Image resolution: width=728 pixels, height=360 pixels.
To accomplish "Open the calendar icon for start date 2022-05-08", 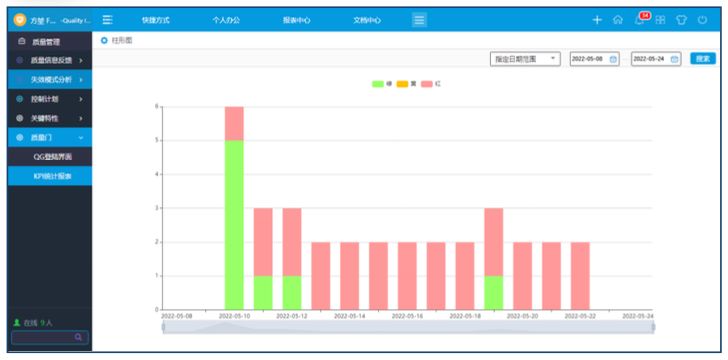I will [613, 59].
